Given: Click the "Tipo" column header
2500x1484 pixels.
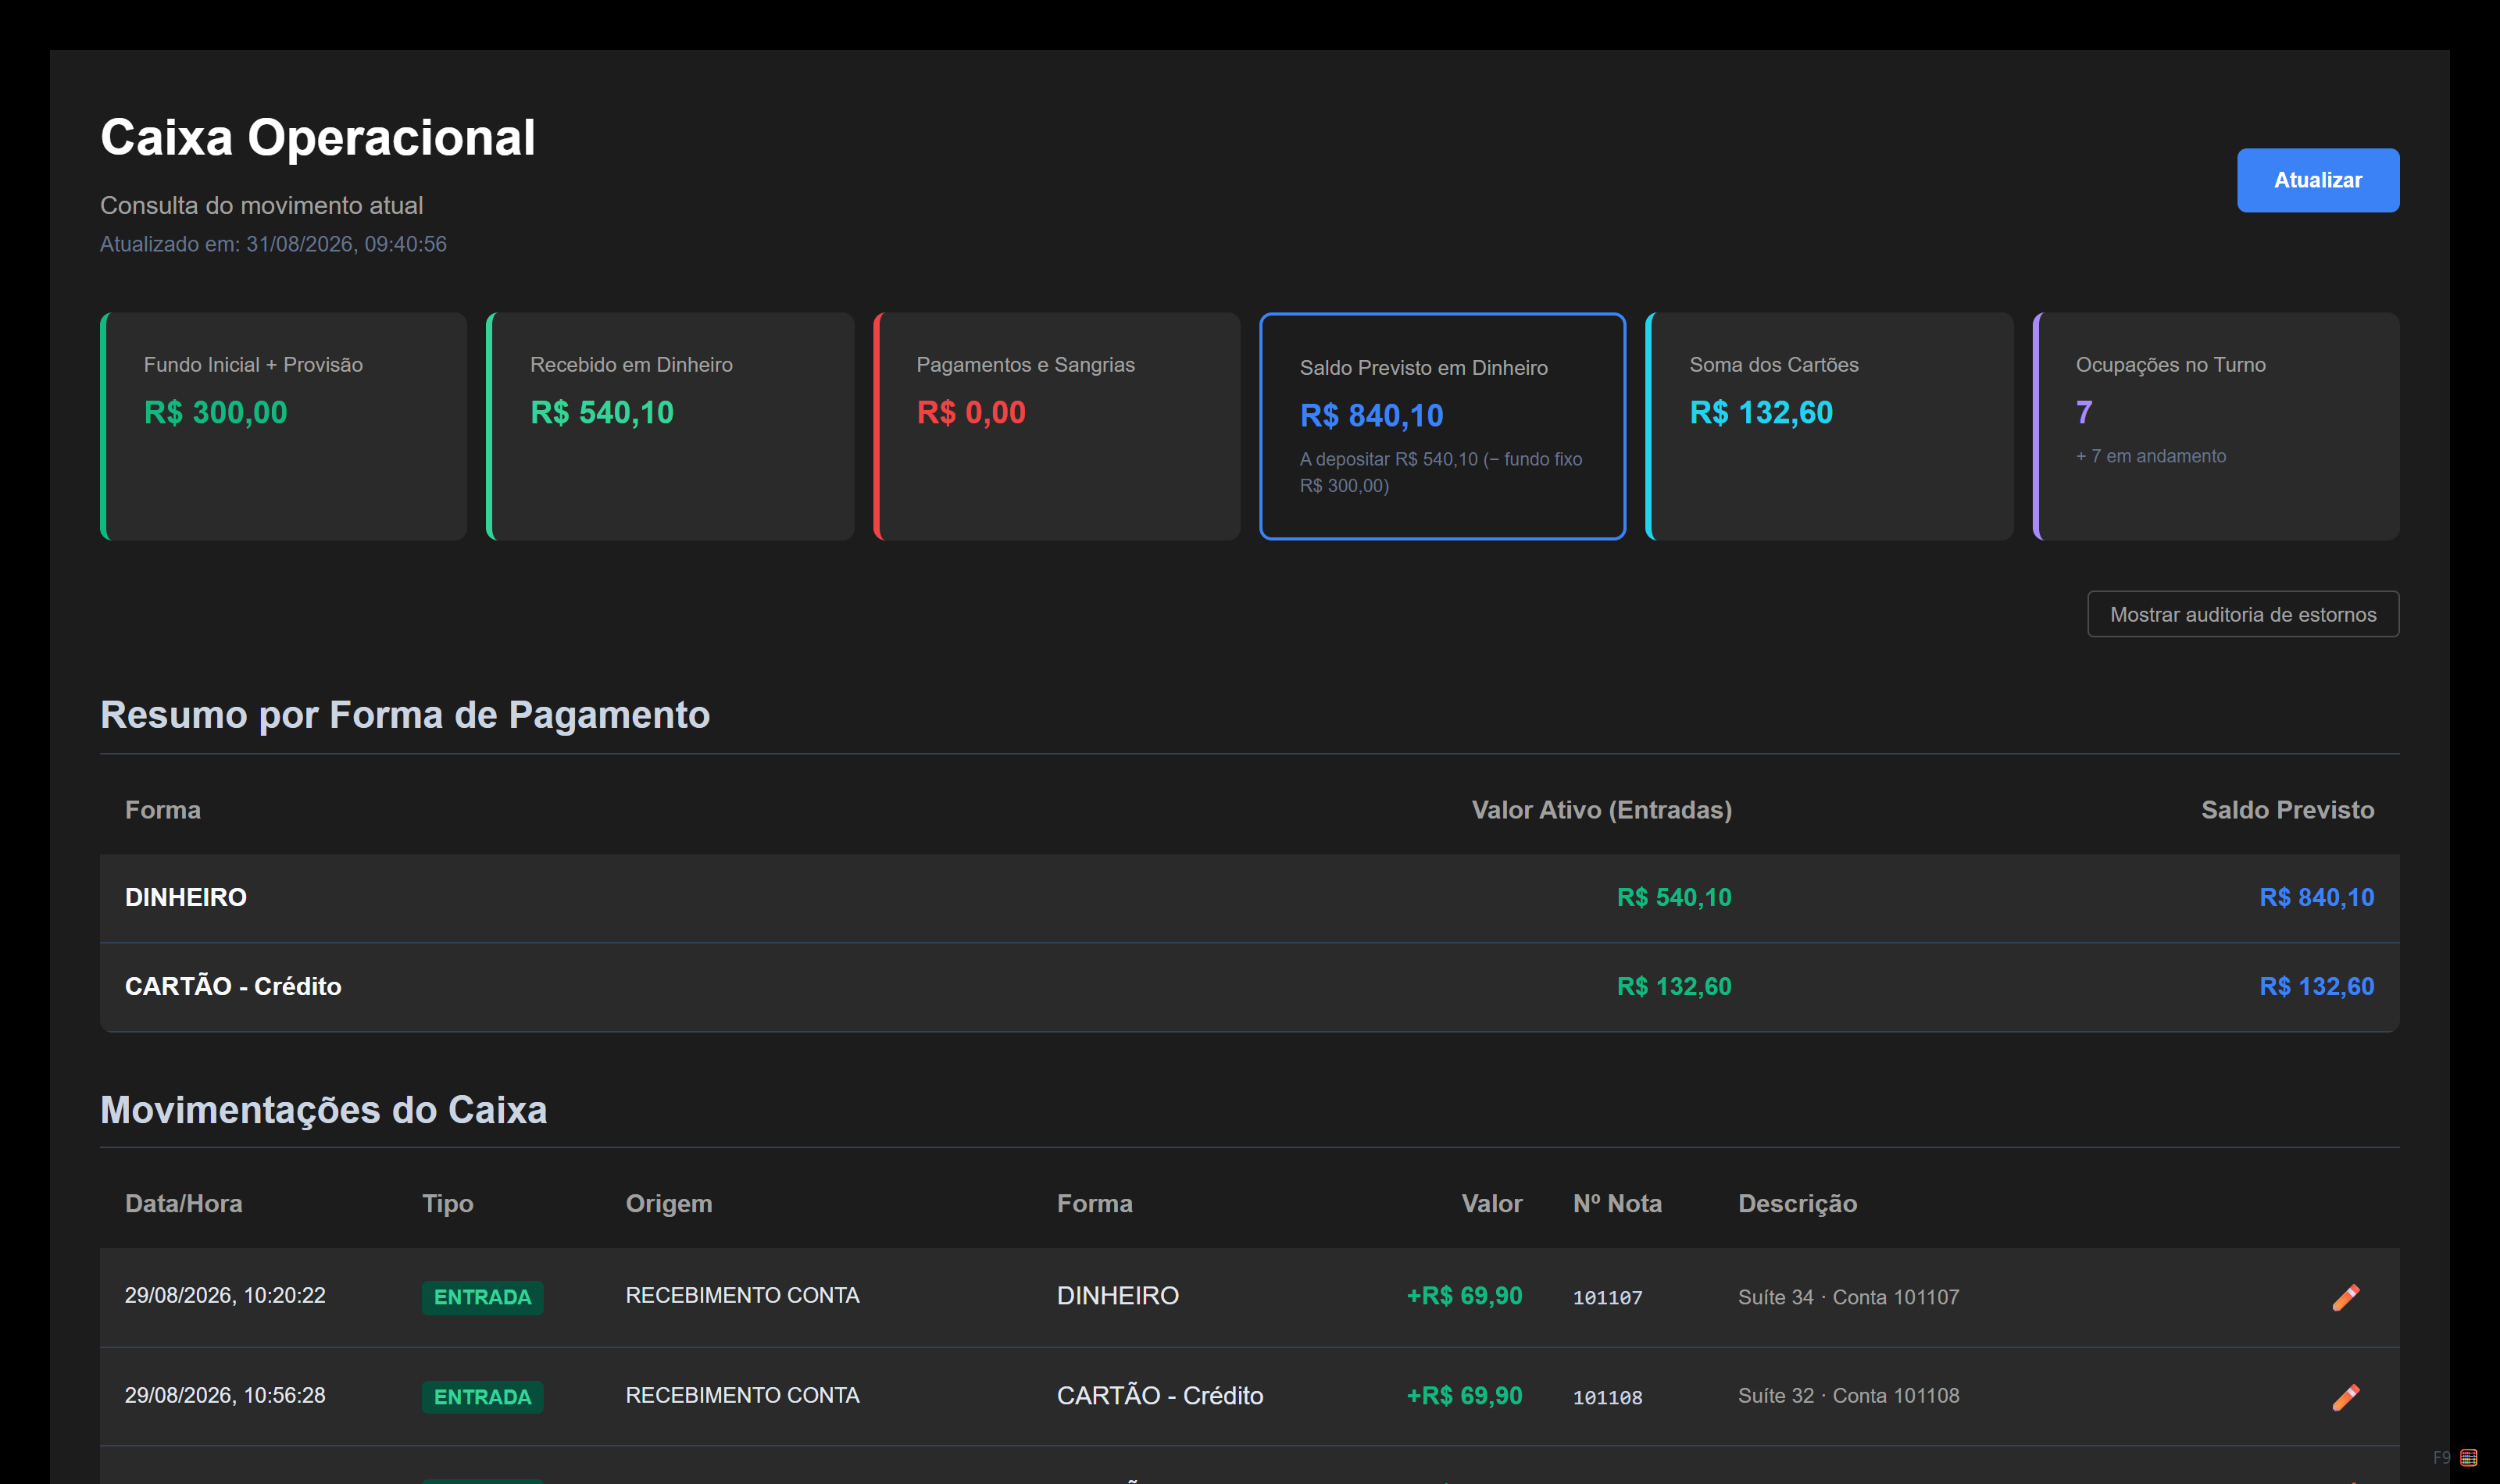Looking at the screenshot, I should 448,1203.
